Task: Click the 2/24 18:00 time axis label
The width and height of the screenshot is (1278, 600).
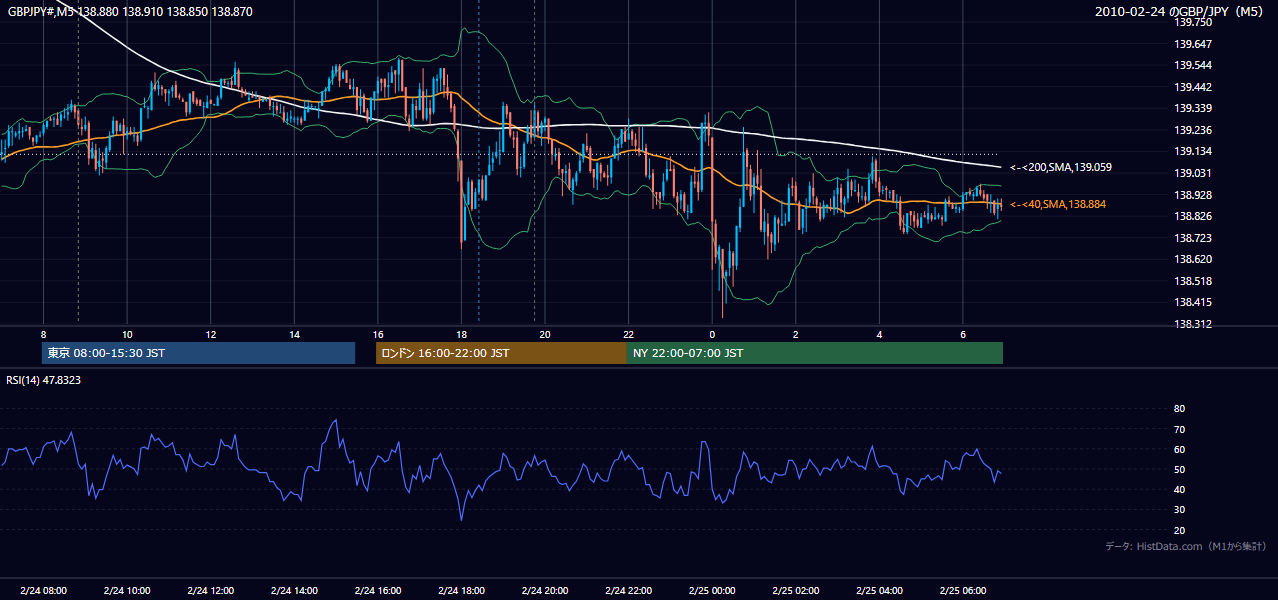Action: click(x=462, y=590)
